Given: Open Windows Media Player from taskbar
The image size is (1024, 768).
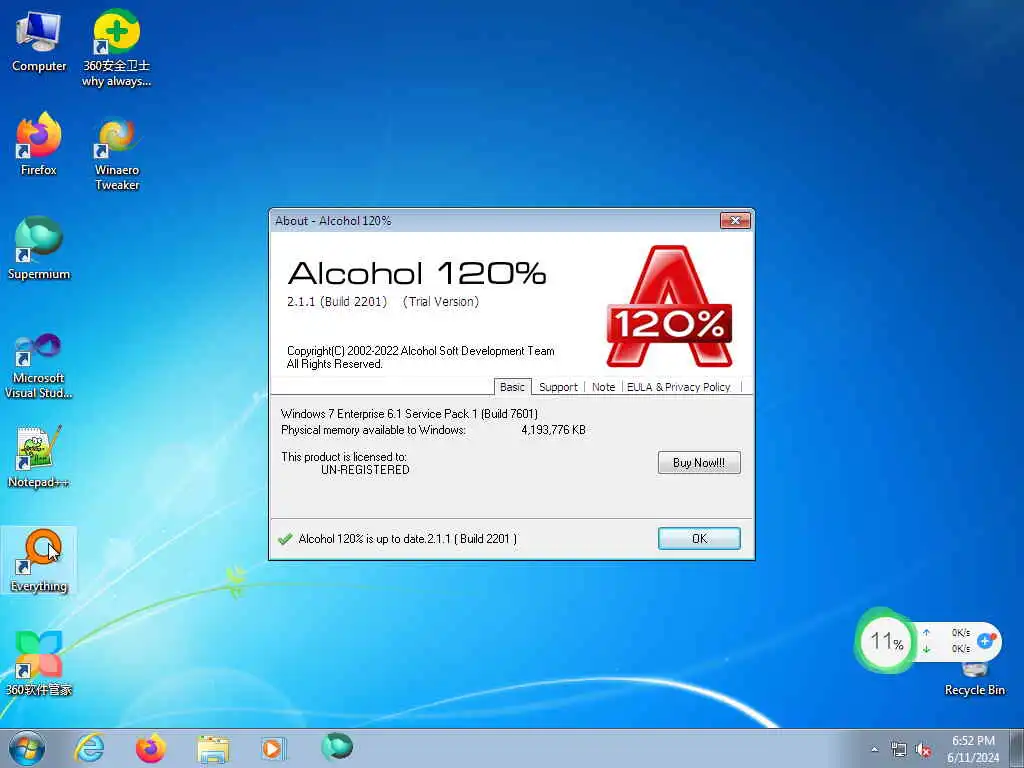Looking at the screenshot, I should 272,748.
